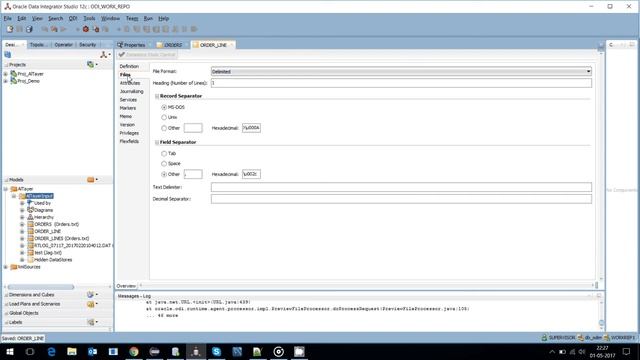Viewport: 640px width, 360px height.
Task: Open the Definition section
Action: coord(129,66)
